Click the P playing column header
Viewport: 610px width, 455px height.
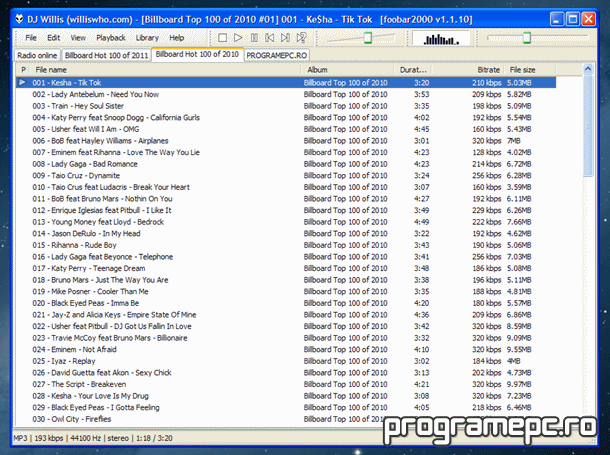(x=23, y=70)
